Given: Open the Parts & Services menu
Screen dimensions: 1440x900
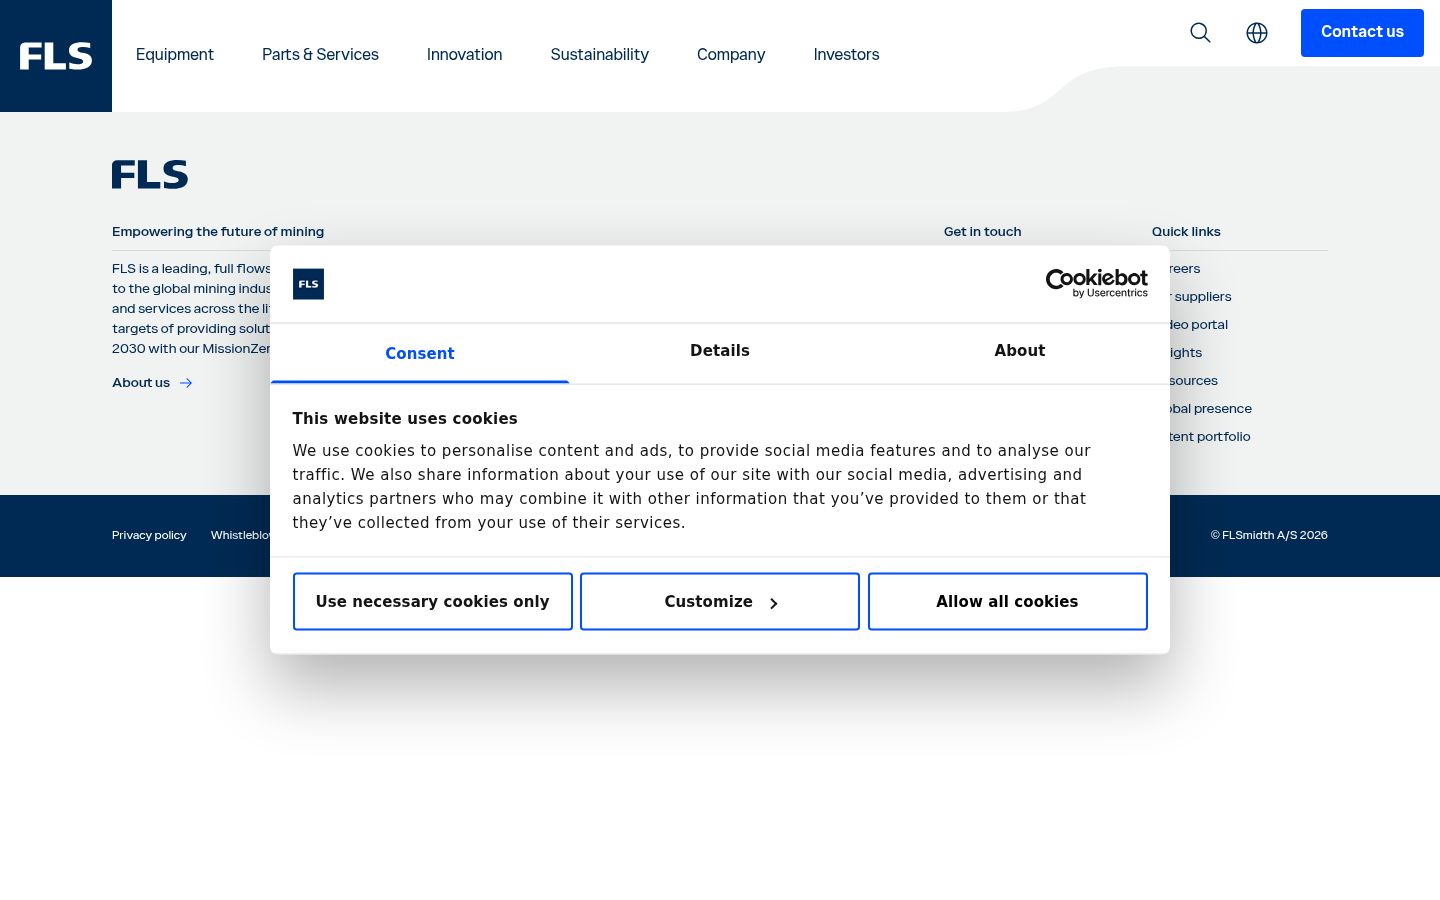Looking at the screenshot, I should 320,55.
